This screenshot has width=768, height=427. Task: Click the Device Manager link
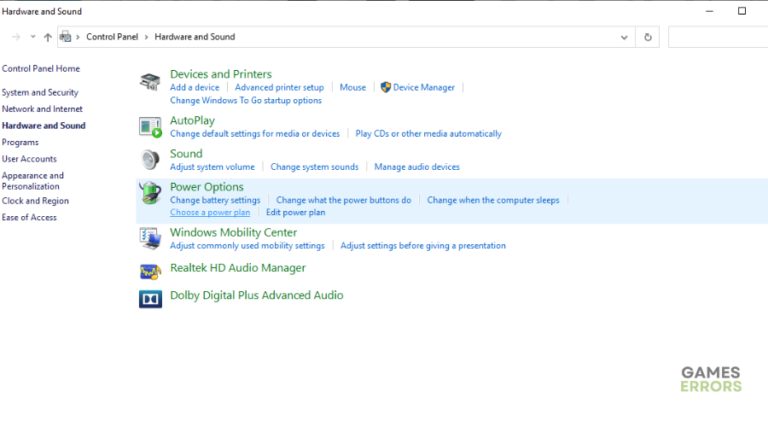point(423,87)
